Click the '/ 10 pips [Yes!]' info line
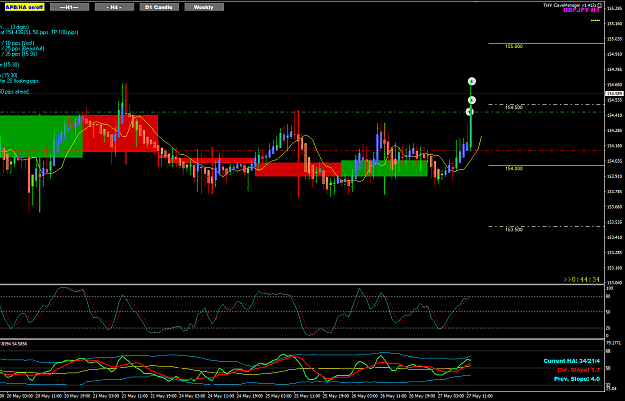This screenshot has width=625, height=401. click(x=18, y=43)
